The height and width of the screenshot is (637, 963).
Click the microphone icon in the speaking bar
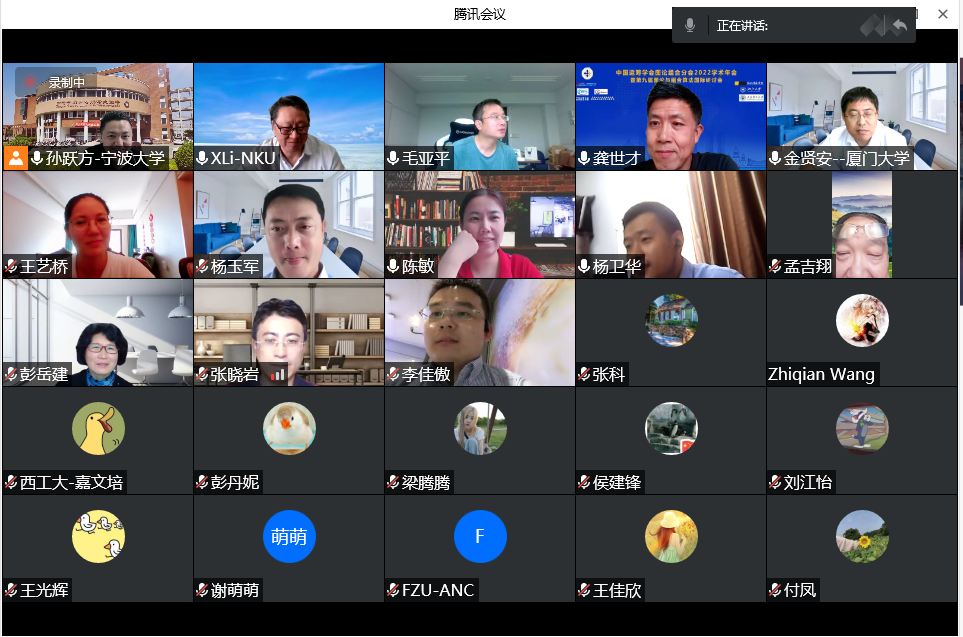pyautogui.click(x=690, y=26)
